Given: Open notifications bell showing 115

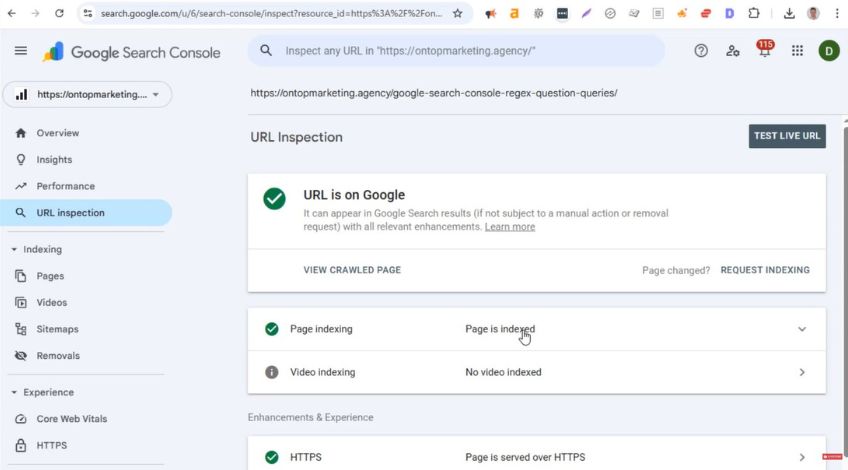Looking at the screenshot, I should [765, 49].
